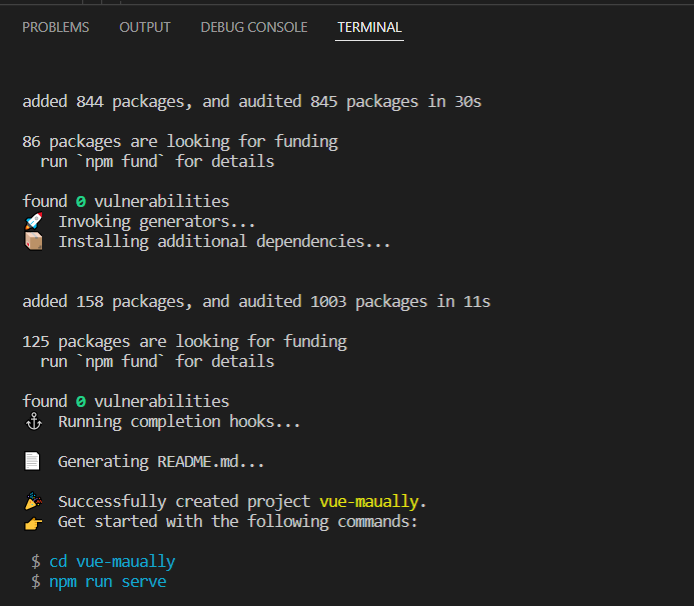Click the yellow project name vue-maually
The height and width of the screenshot is (606, 694).
point(369,502)
